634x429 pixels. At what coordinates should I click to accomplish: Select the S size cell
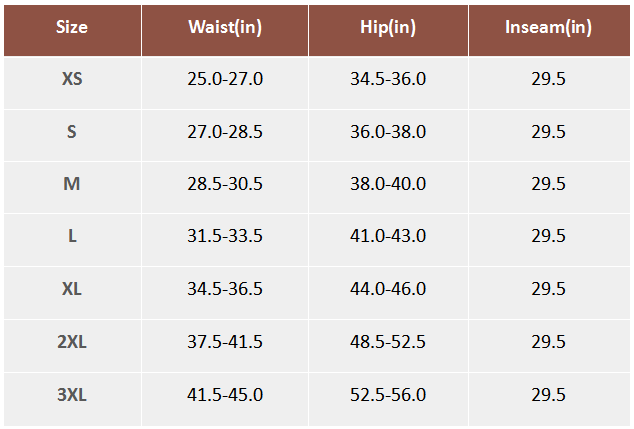point(72,131)
